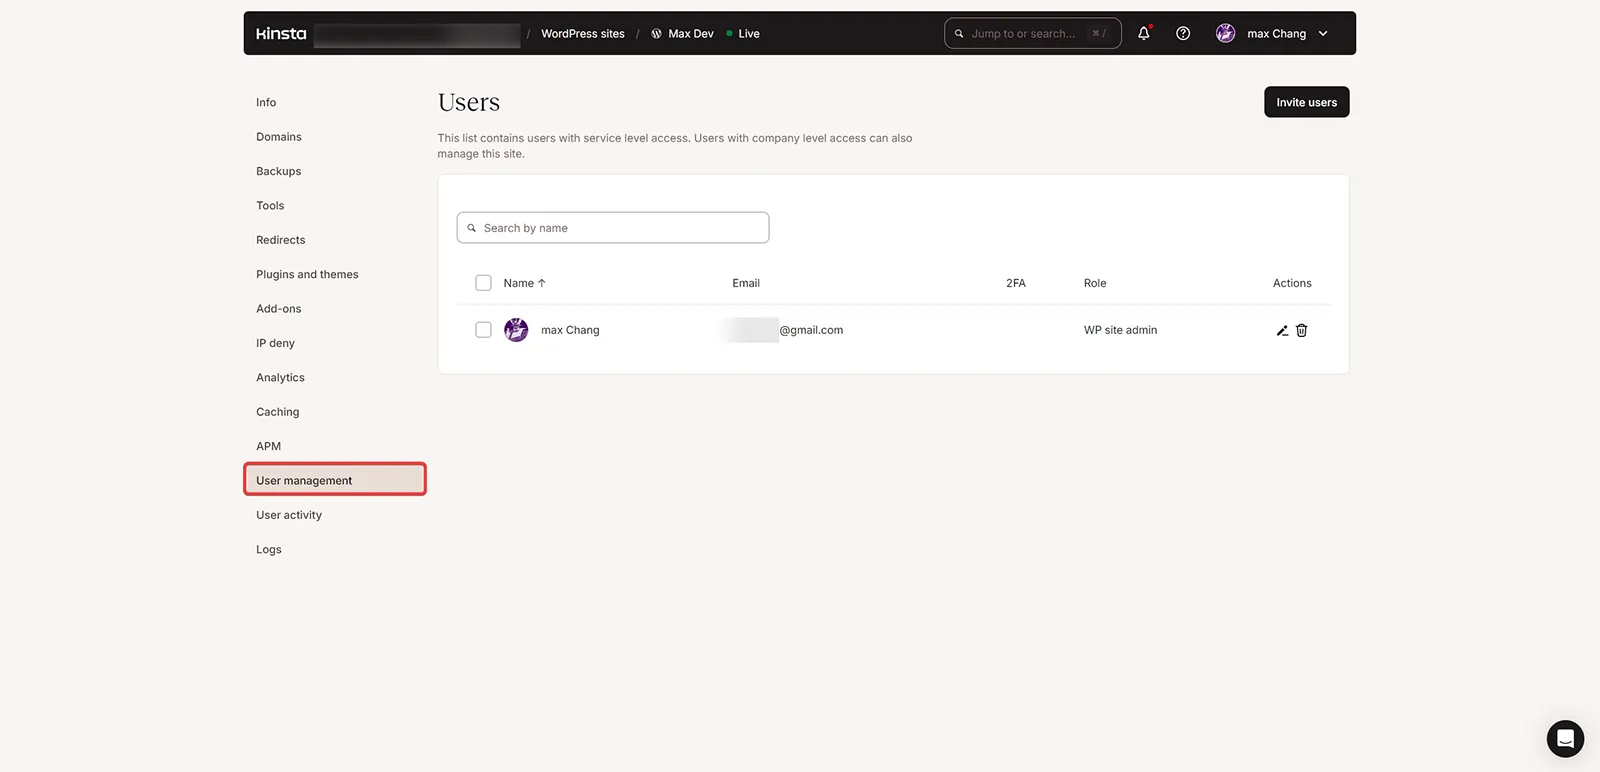1600x772 pixels.
Task: View Logs page
Action: pos(269,549)
